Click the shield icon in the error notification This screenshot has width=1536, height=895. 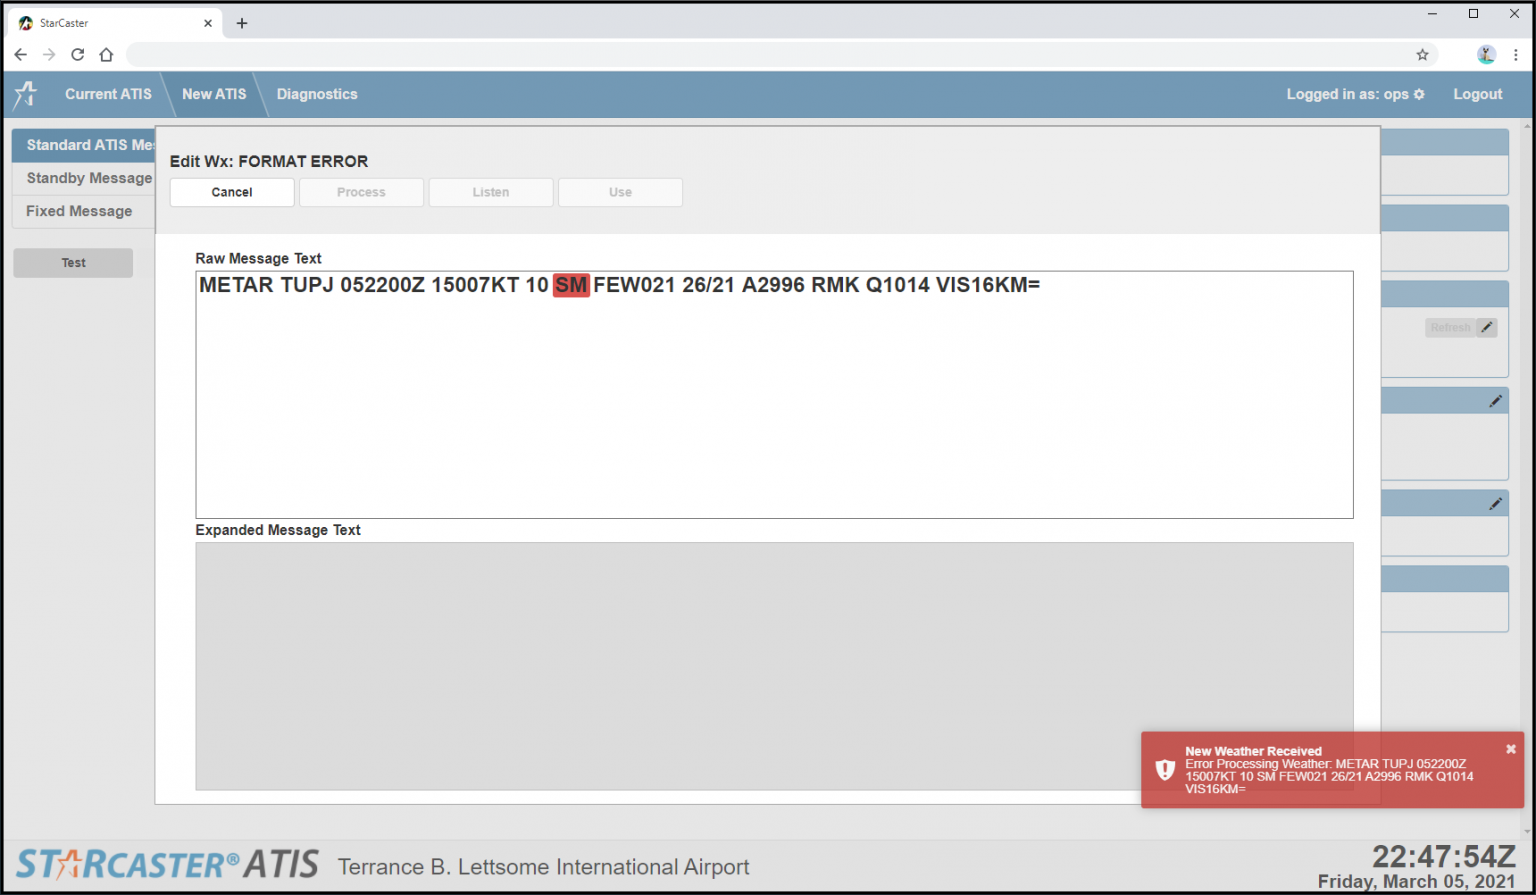(x=1165, y=769)
